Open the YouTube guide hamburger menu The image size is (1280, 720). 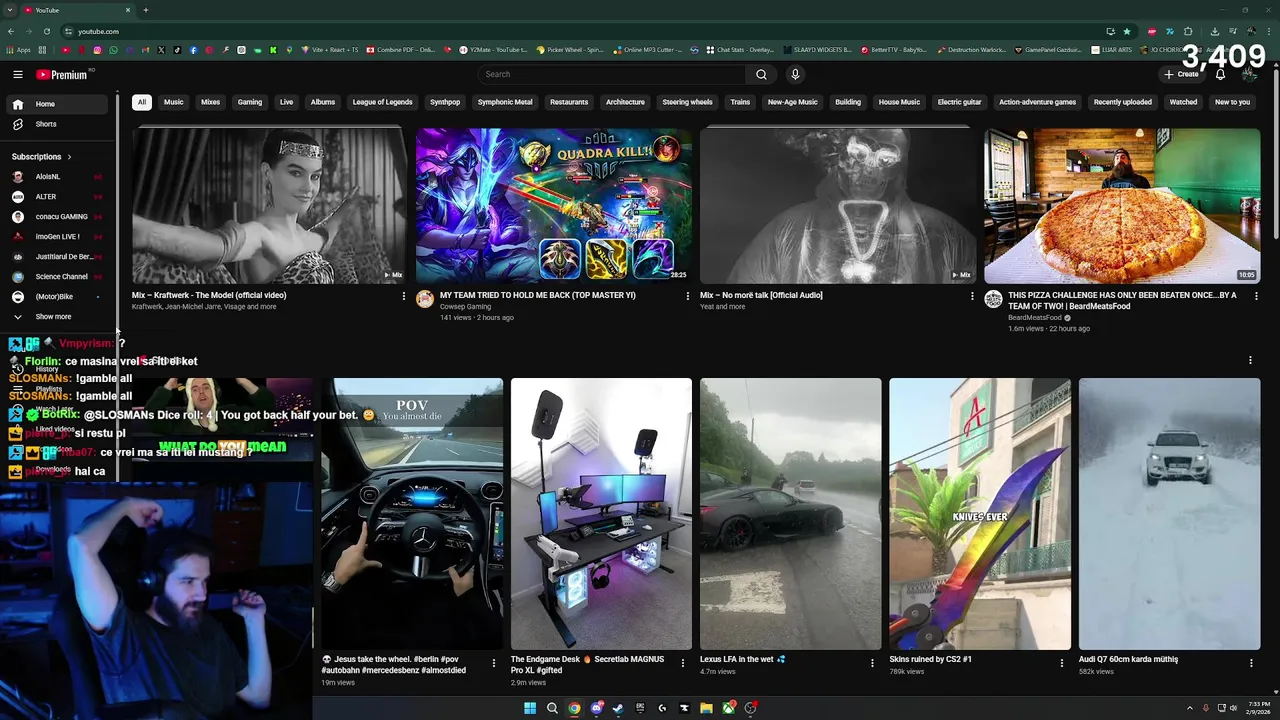point(18,74)
